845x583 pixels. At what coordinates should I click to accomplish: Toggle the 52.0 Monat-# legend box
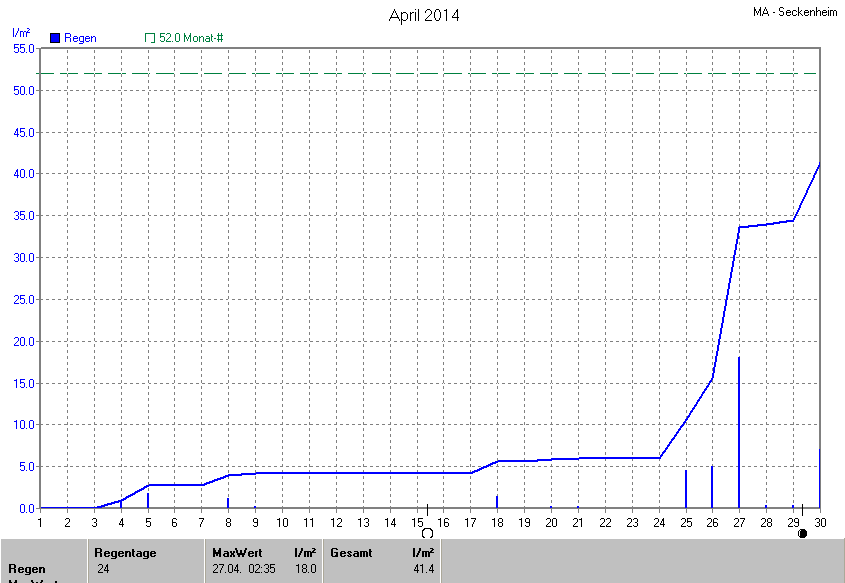pos(150,37)
